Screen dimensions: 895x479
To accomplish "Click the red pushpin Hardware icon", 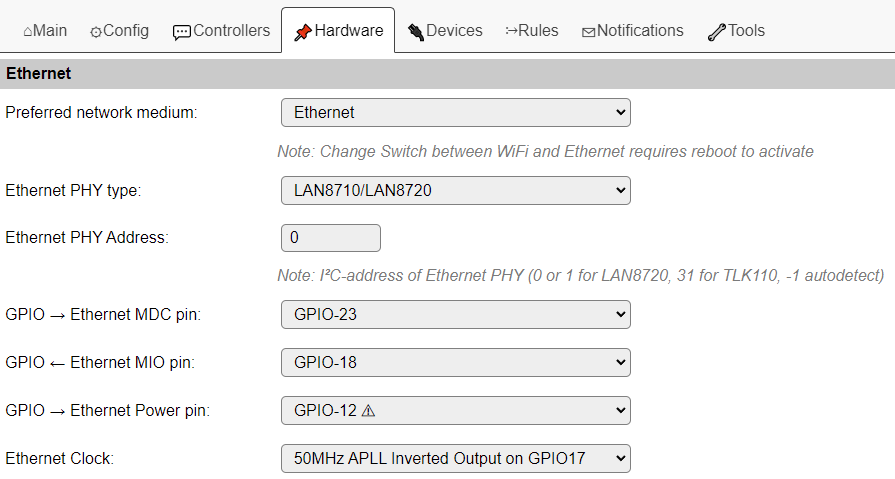I will point(302,31).
